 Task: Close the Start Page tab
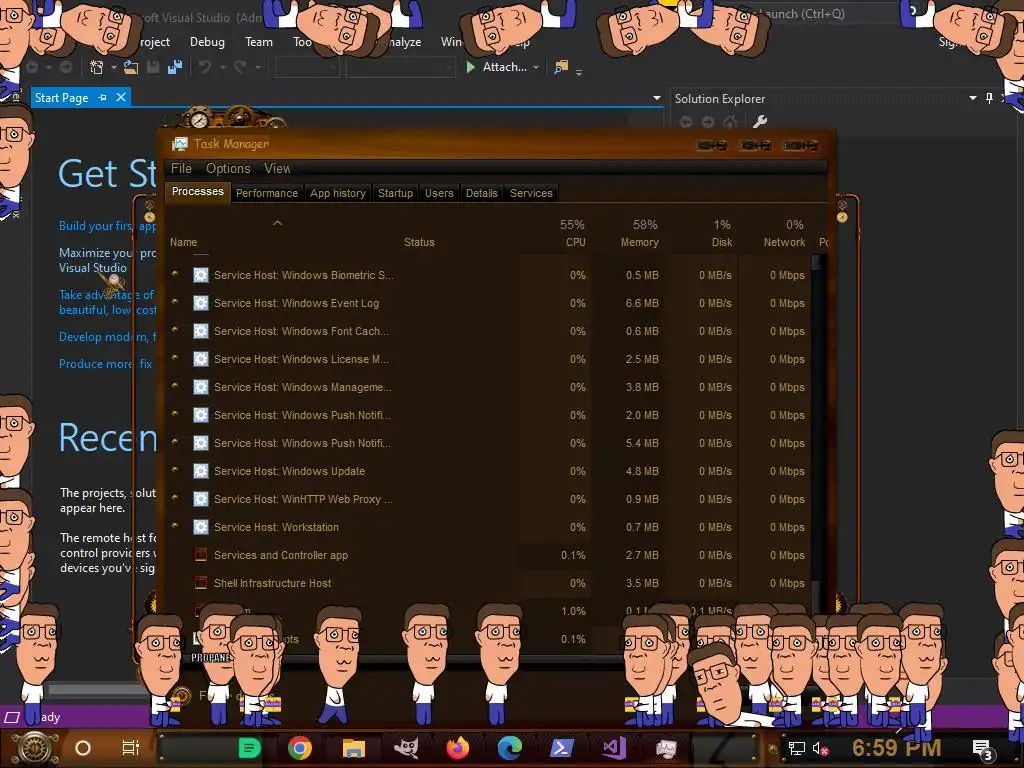121,97
